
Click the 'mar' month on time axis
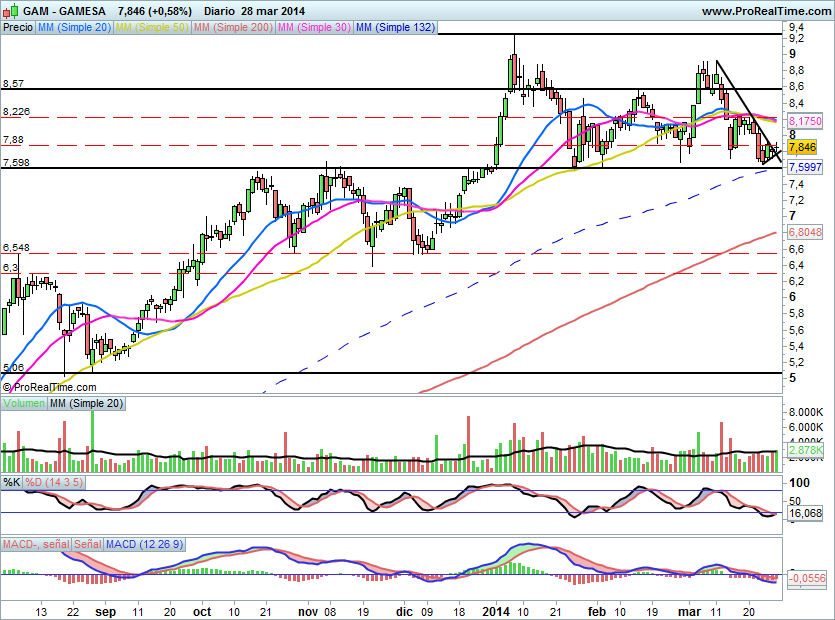[690, 612]
